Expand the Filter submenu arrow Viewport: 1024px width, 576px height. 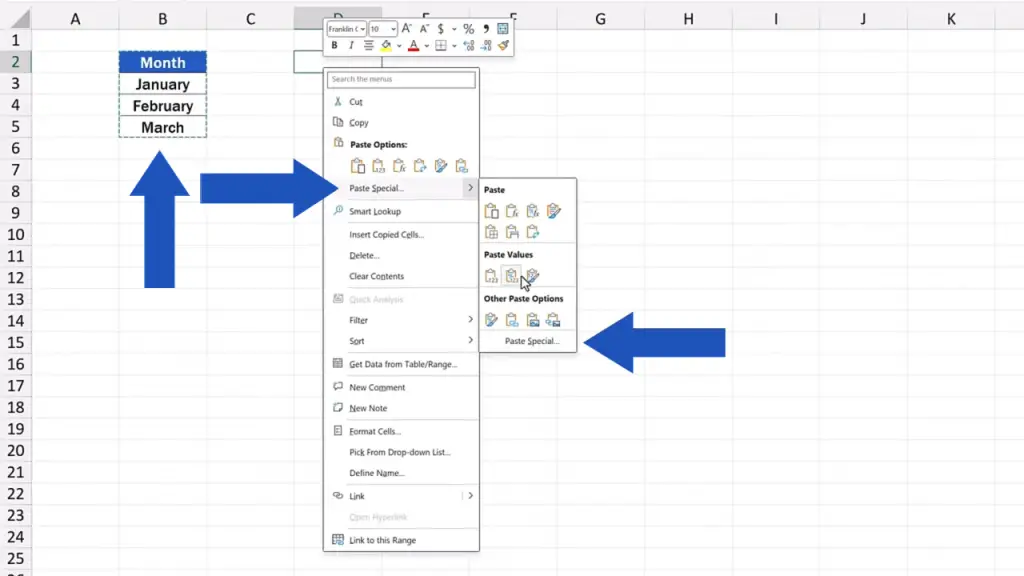click(470, 319)
